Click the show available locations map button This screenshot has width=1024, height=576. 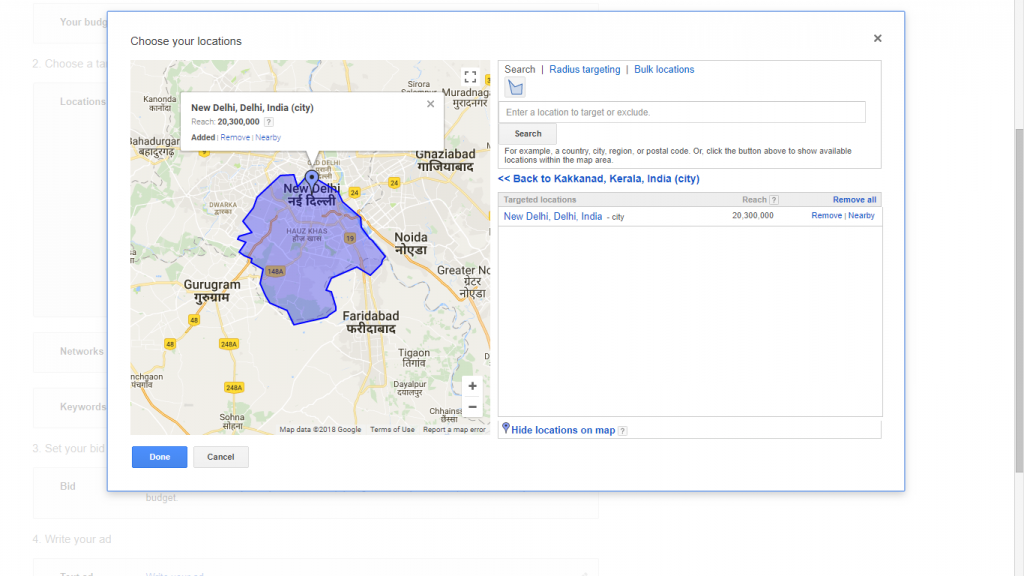point(515,88)
